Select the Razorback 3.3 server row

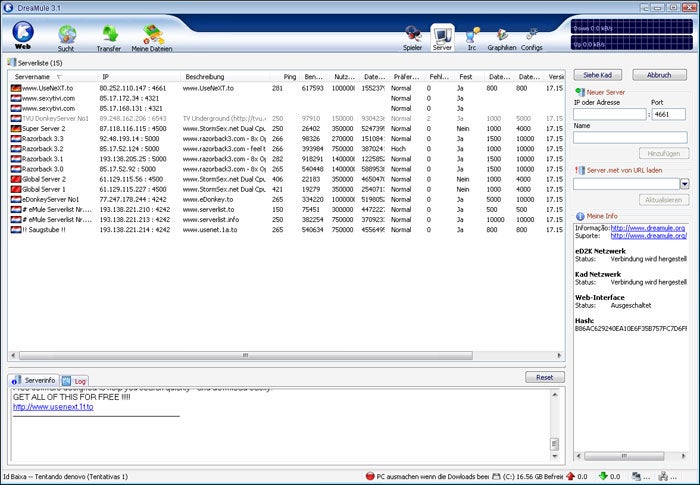tap(286, 139)
